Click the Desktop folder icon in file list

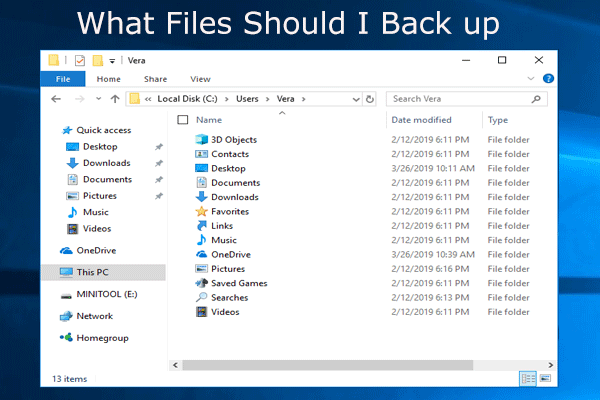[201, 168]
